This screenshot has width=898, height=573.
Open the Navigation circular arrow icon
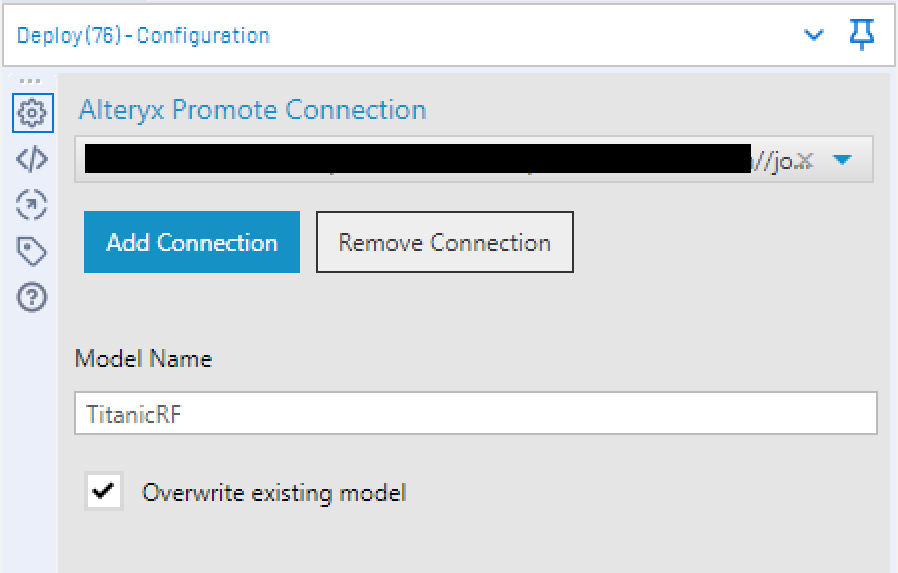(31, 205)
